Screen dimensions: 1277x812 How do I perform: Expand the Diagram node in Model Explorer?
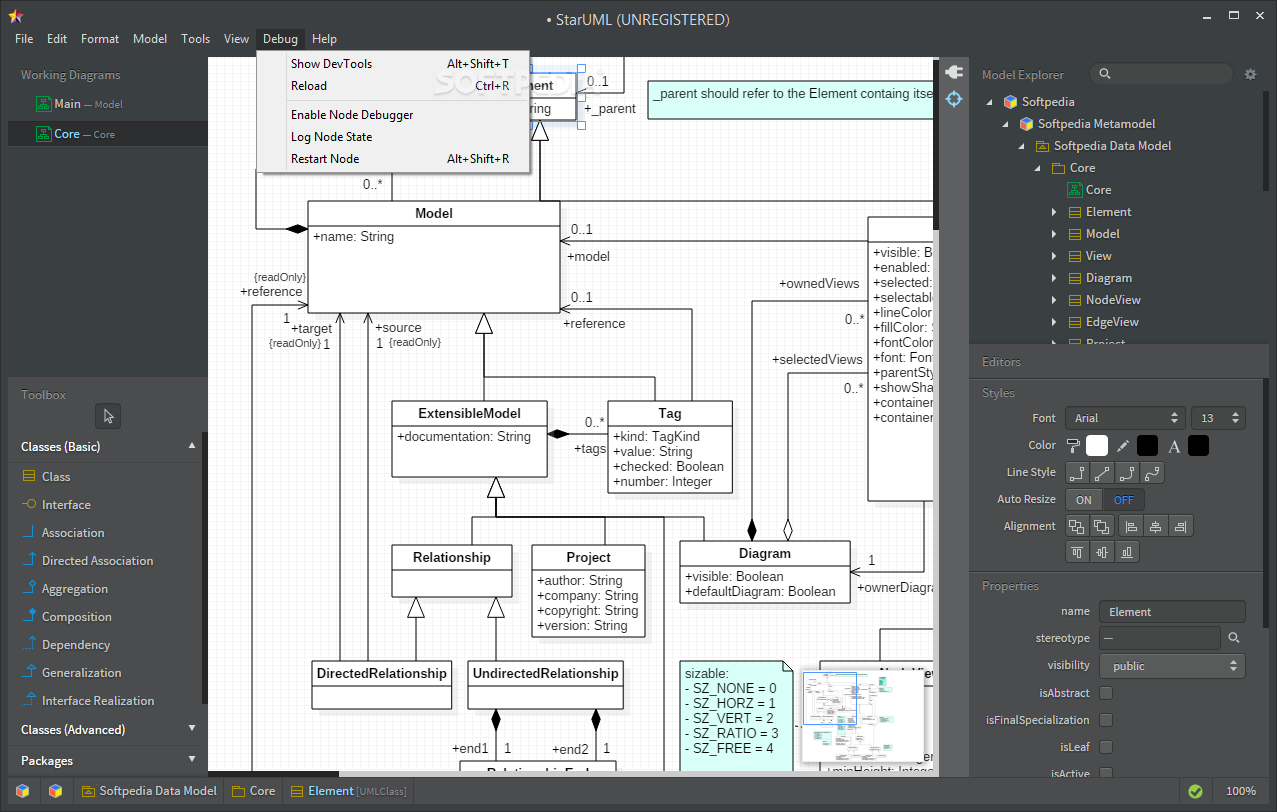pyautogui.click(x=1054, y=278)
